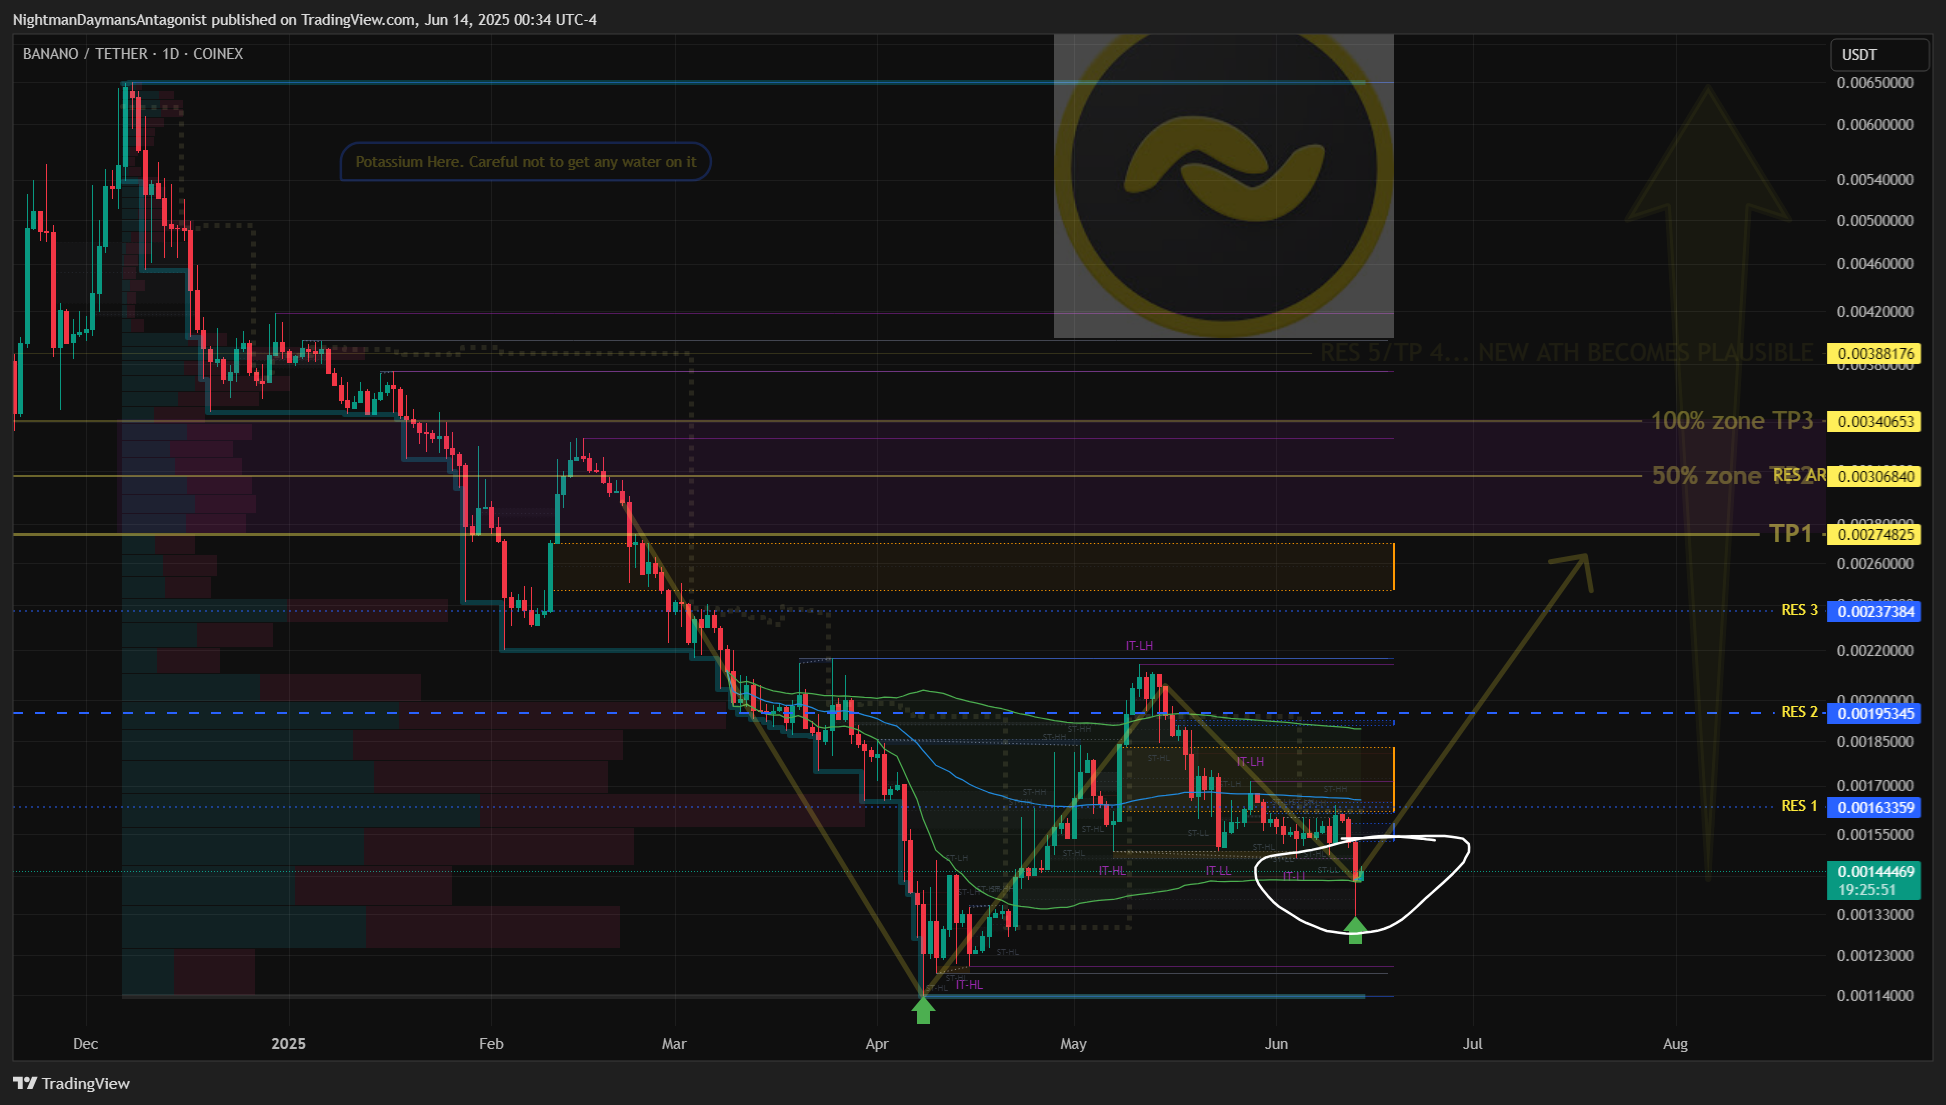Click the 0.00500000 price axis value
Image resolution: width=1946 pixels, height=1105 pixels.
[x=1875, y=221]
